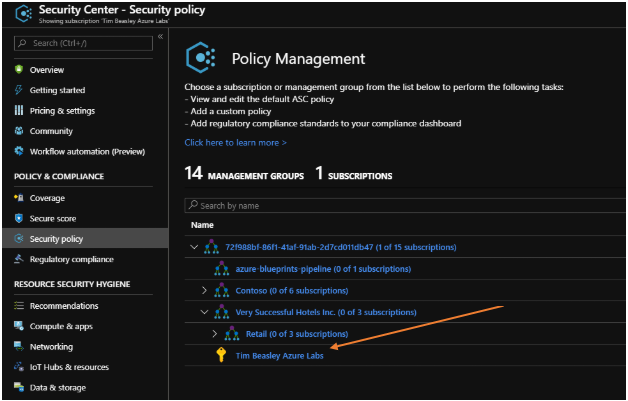Click the yellow key subscription icon
Image resolution: width=628 pixels, height=401 pixels.
221,355
